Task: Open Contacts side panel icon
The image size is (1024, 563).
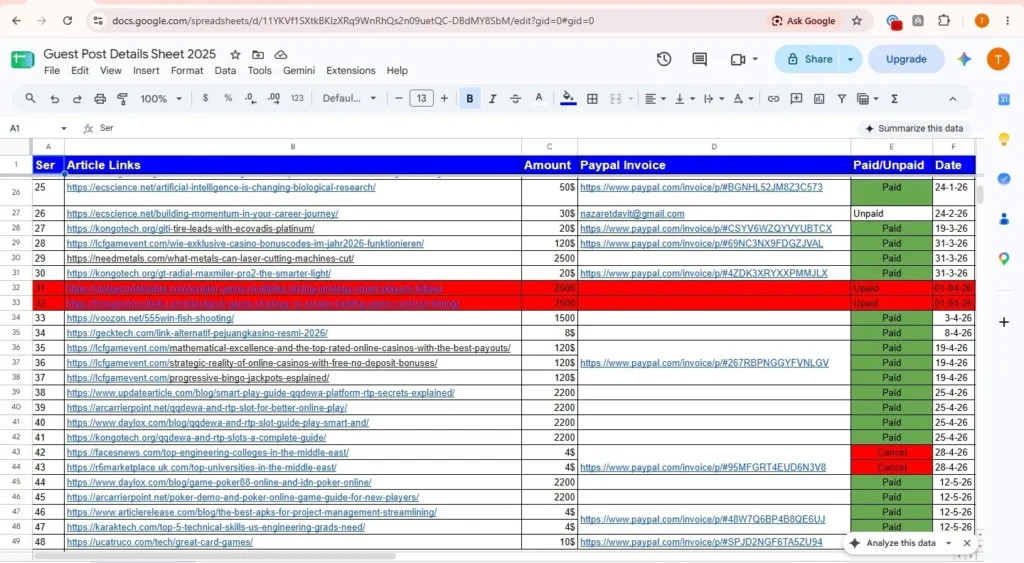Action: click(1004, 219)
